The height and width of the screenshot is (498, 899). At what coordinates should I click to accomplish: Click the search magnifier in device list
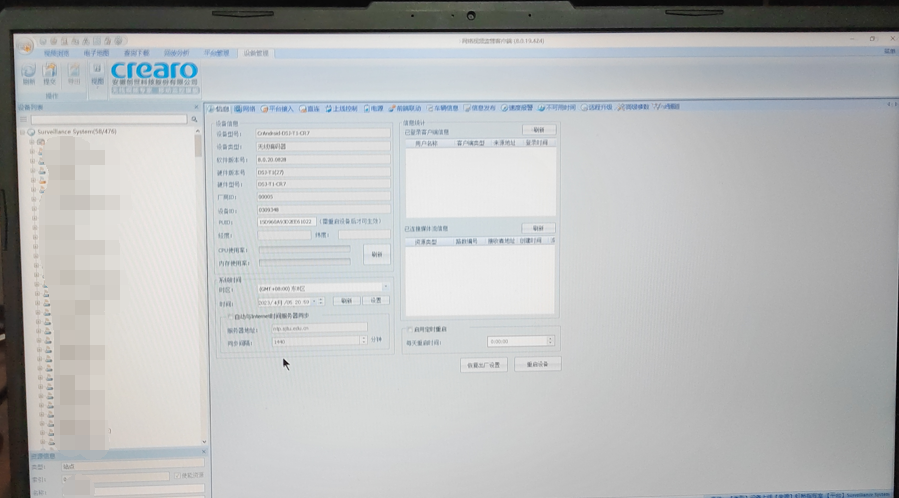coord(194,119)
